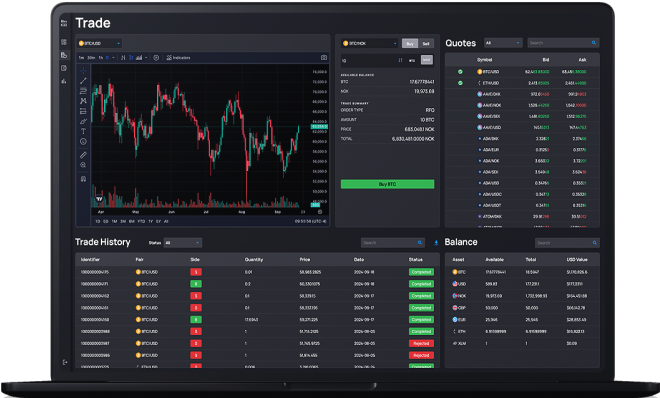The image size is (660, 398).
Task: Click chart settings gear at axis corner
Action: (x=320, y=212)
